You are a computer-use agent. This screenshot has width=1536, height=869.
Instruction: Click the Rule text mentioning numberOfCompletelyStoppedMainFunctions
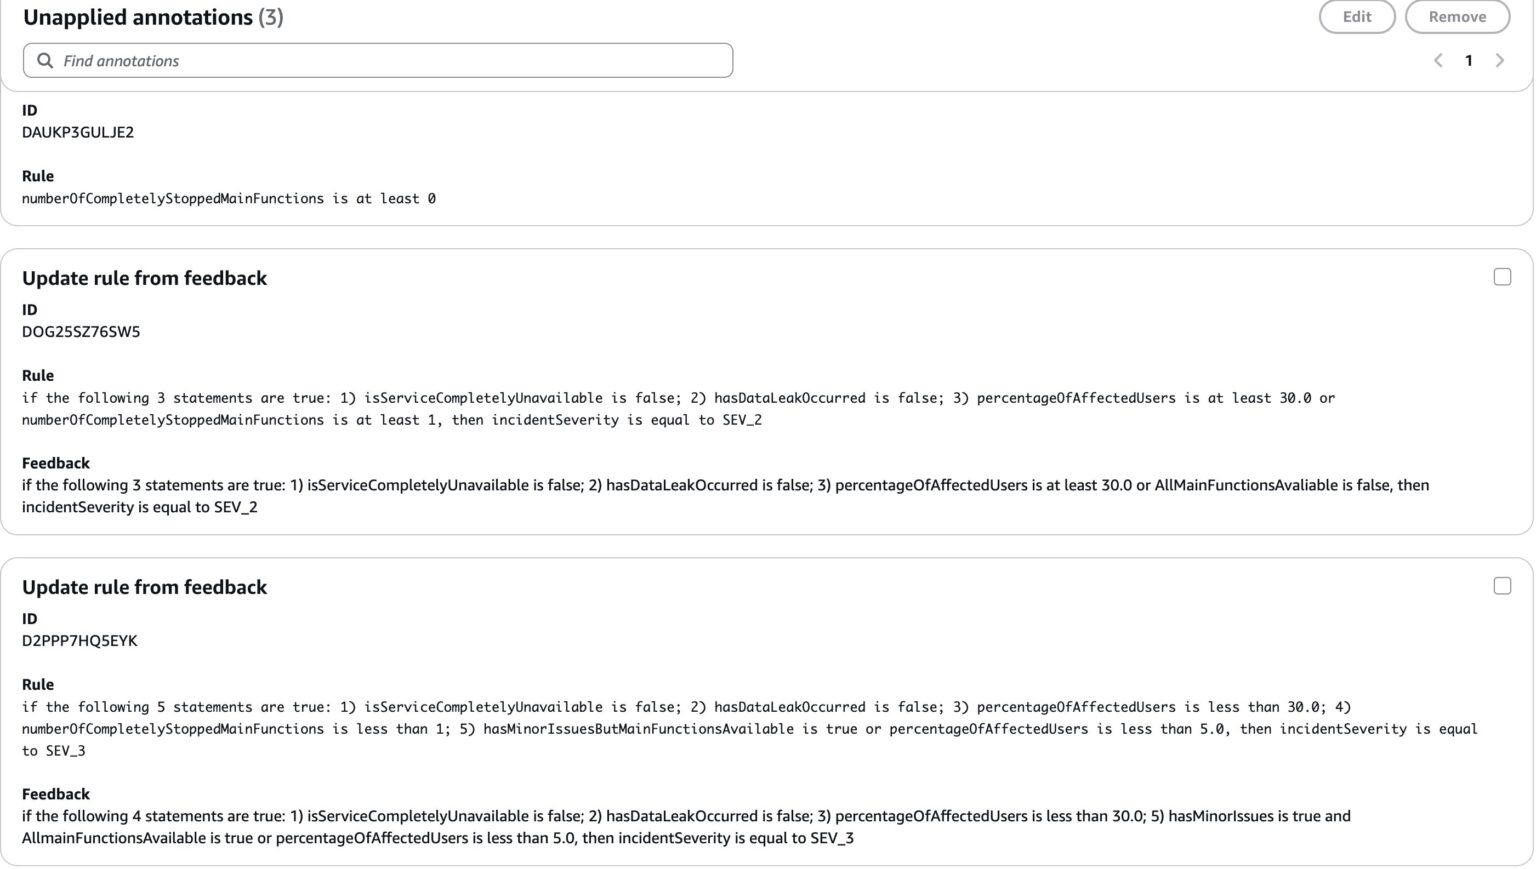pyautogui.click(x=228, y=198)
